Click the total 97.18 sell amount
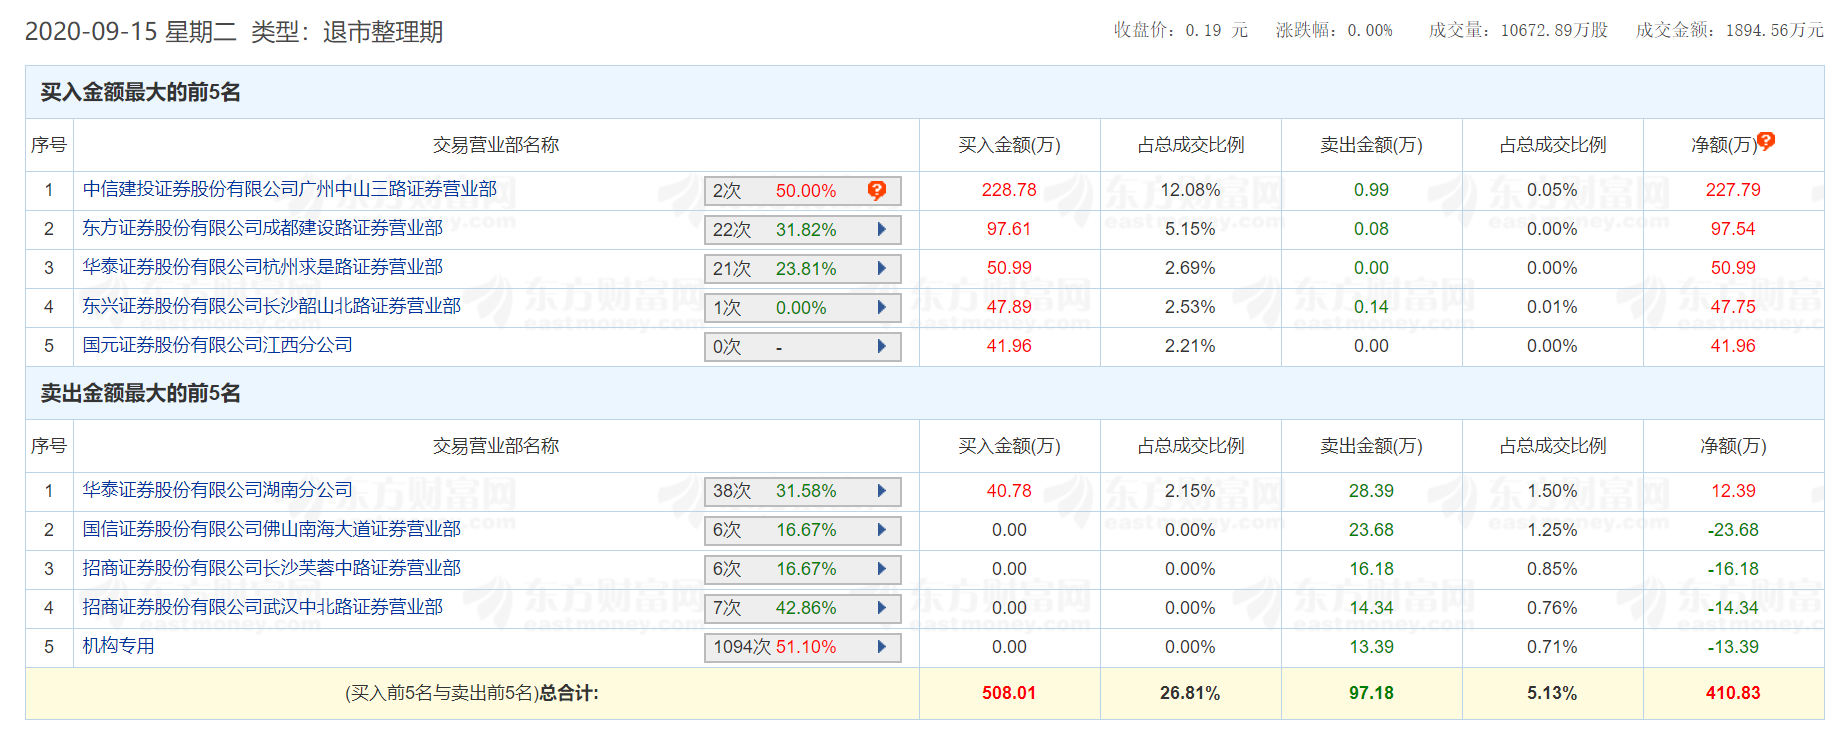Screen dimensions: 1838x742 pos(1371,693)
